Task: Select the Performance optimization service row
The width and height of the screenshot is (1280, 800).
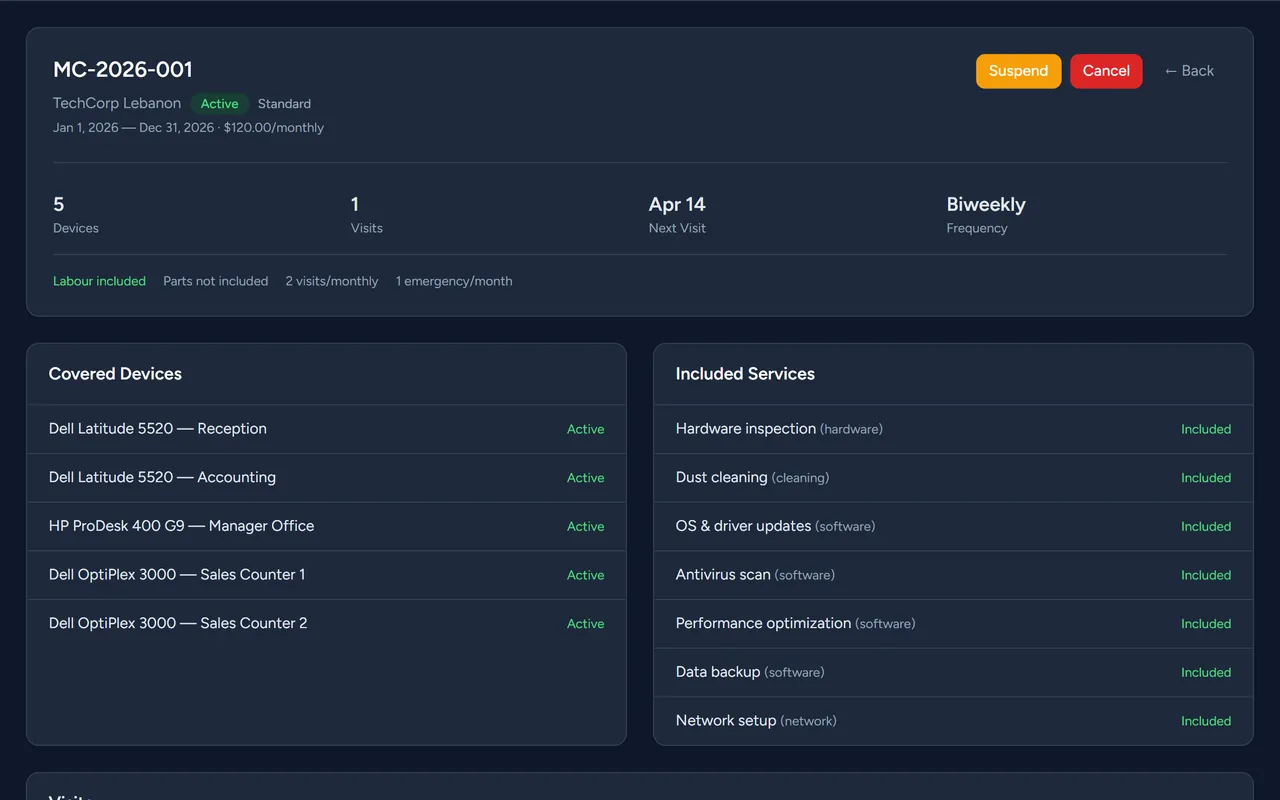Action: 953,623
